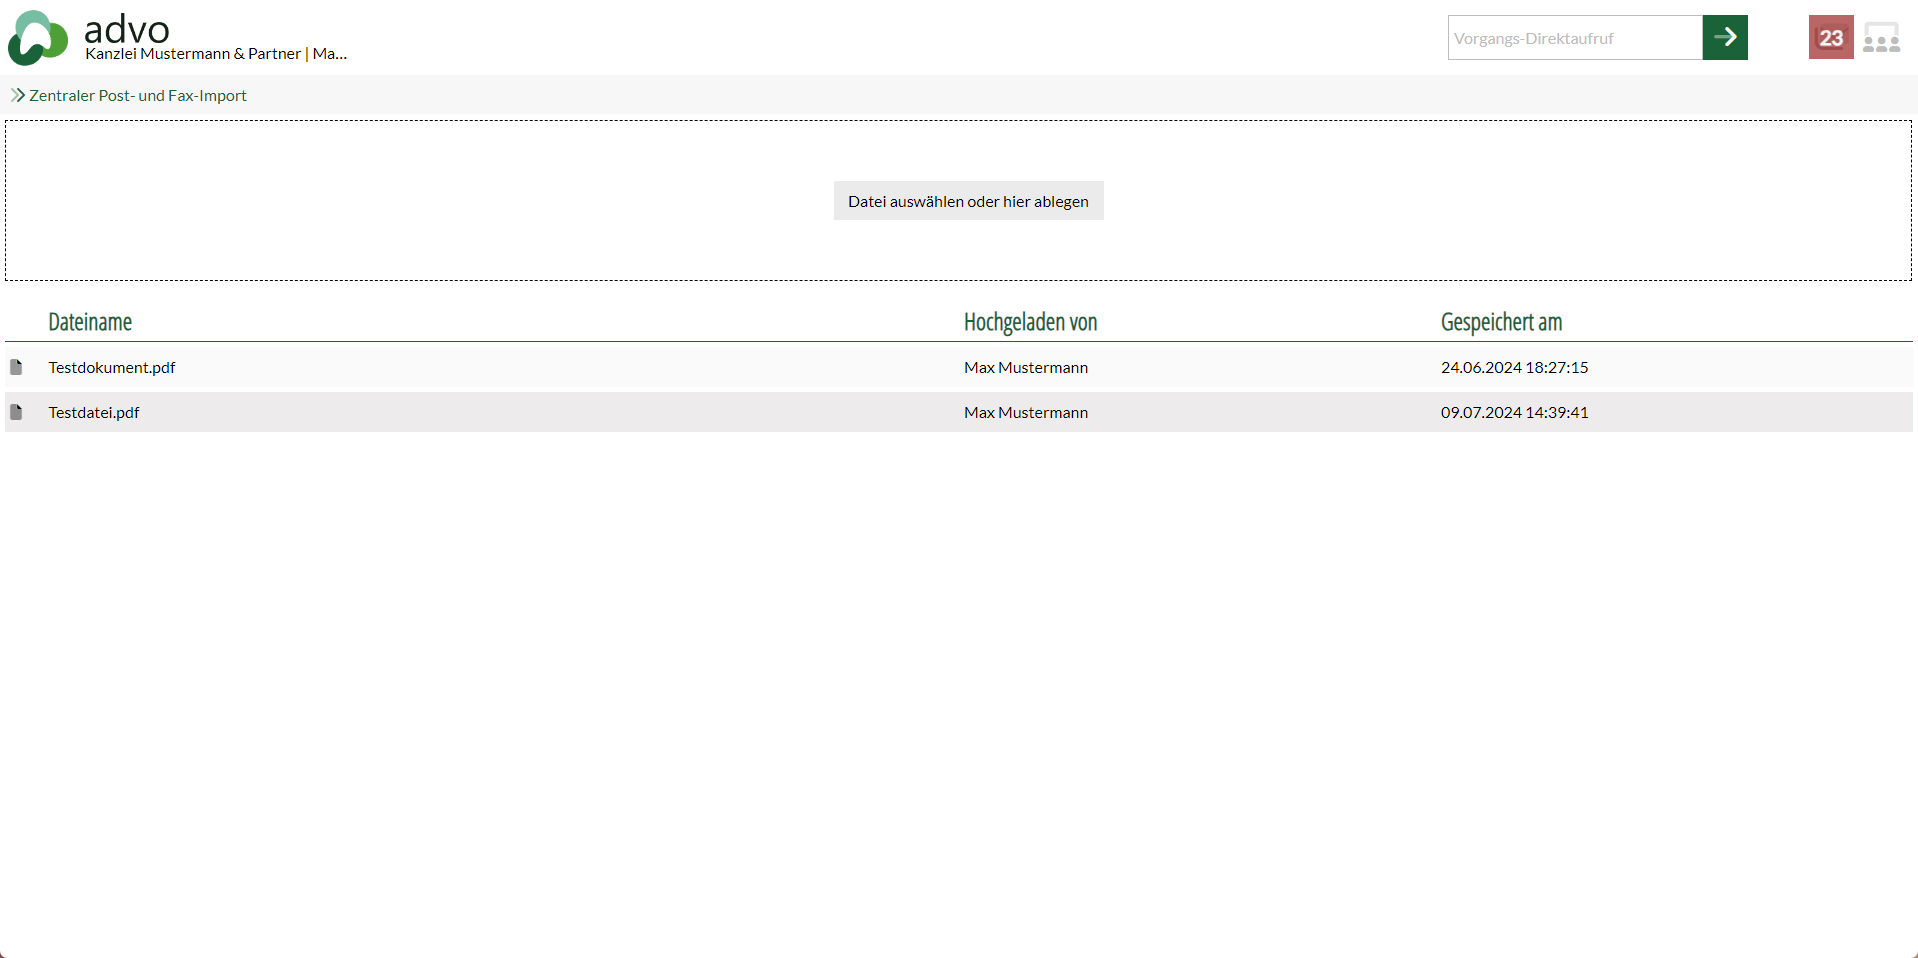The width and height of the screenshot is (1918, 958).
Task: Open the file Testdokument.pdf
Action: [112, 368]
